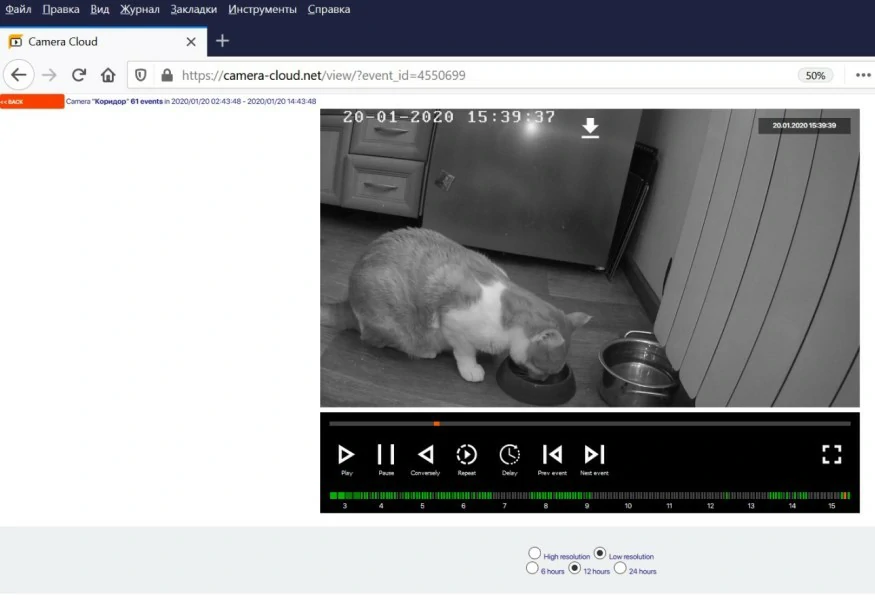Switch to 6 hours timeline view
Screen dimensions: 875x600
pyautogui.click(x=533, y=568)
